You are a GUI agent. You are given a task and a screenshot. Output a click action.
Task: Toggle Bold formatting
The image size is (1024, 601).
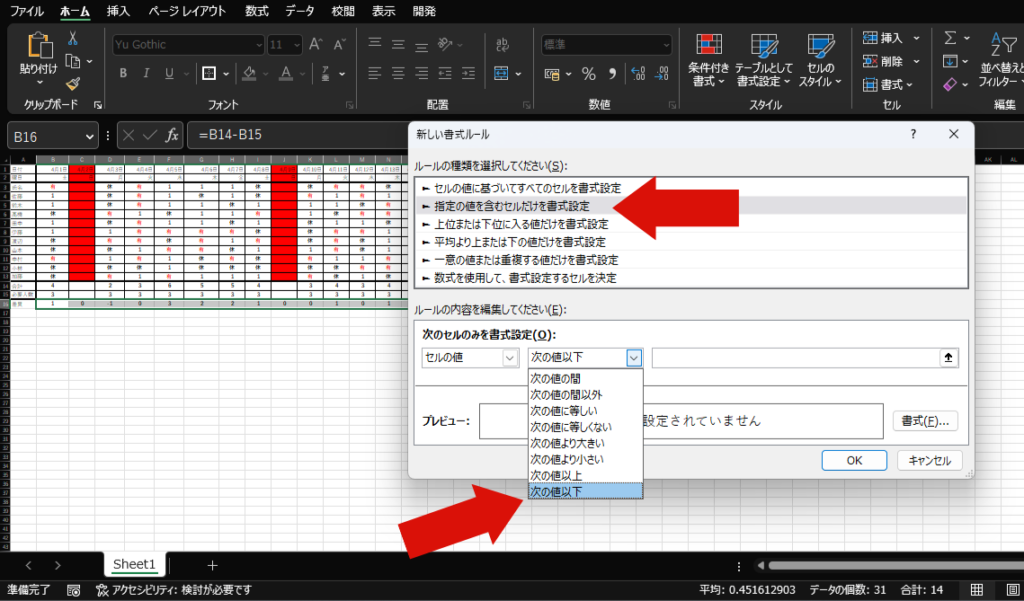(x=123, y=73)
